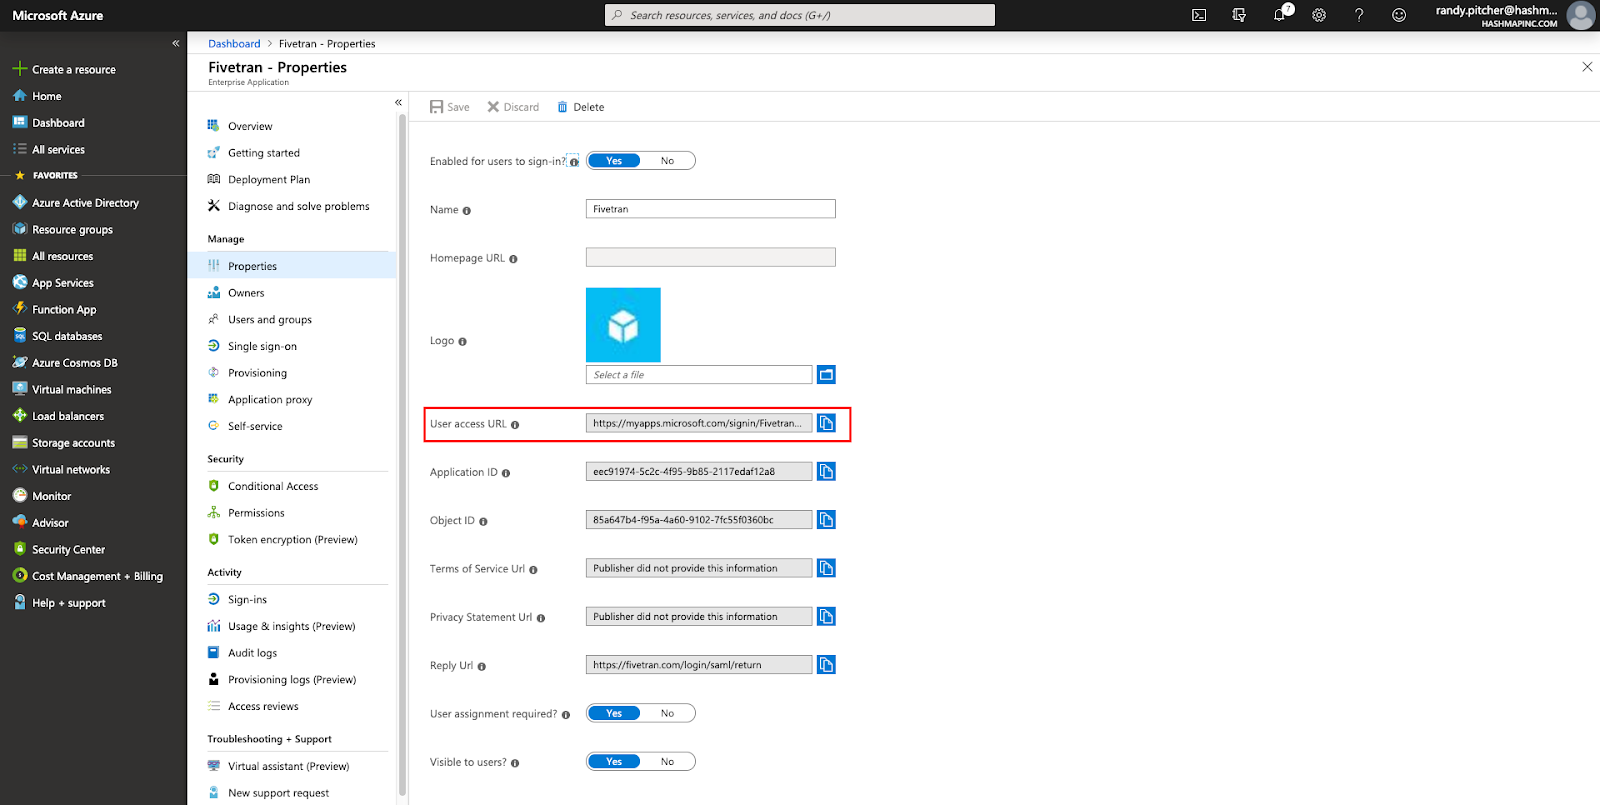The height and width of the screenshot is (805, 1600).
Task: Show info tooltip for User access URL
Action: [x=515, y=425]
